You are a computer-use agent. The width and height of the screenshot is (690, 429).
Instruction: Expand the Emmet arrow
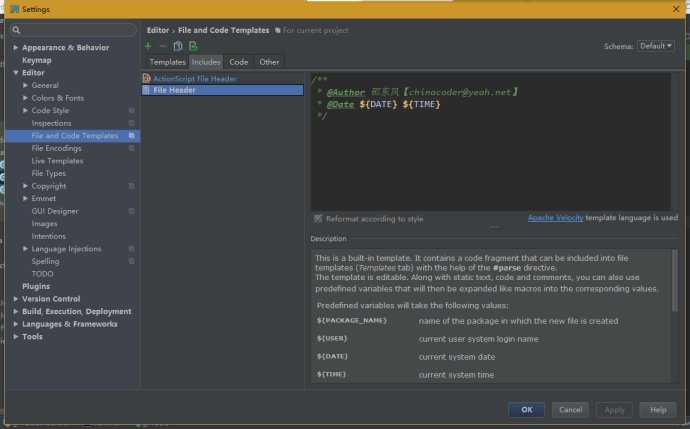click(x=25, y=198)
